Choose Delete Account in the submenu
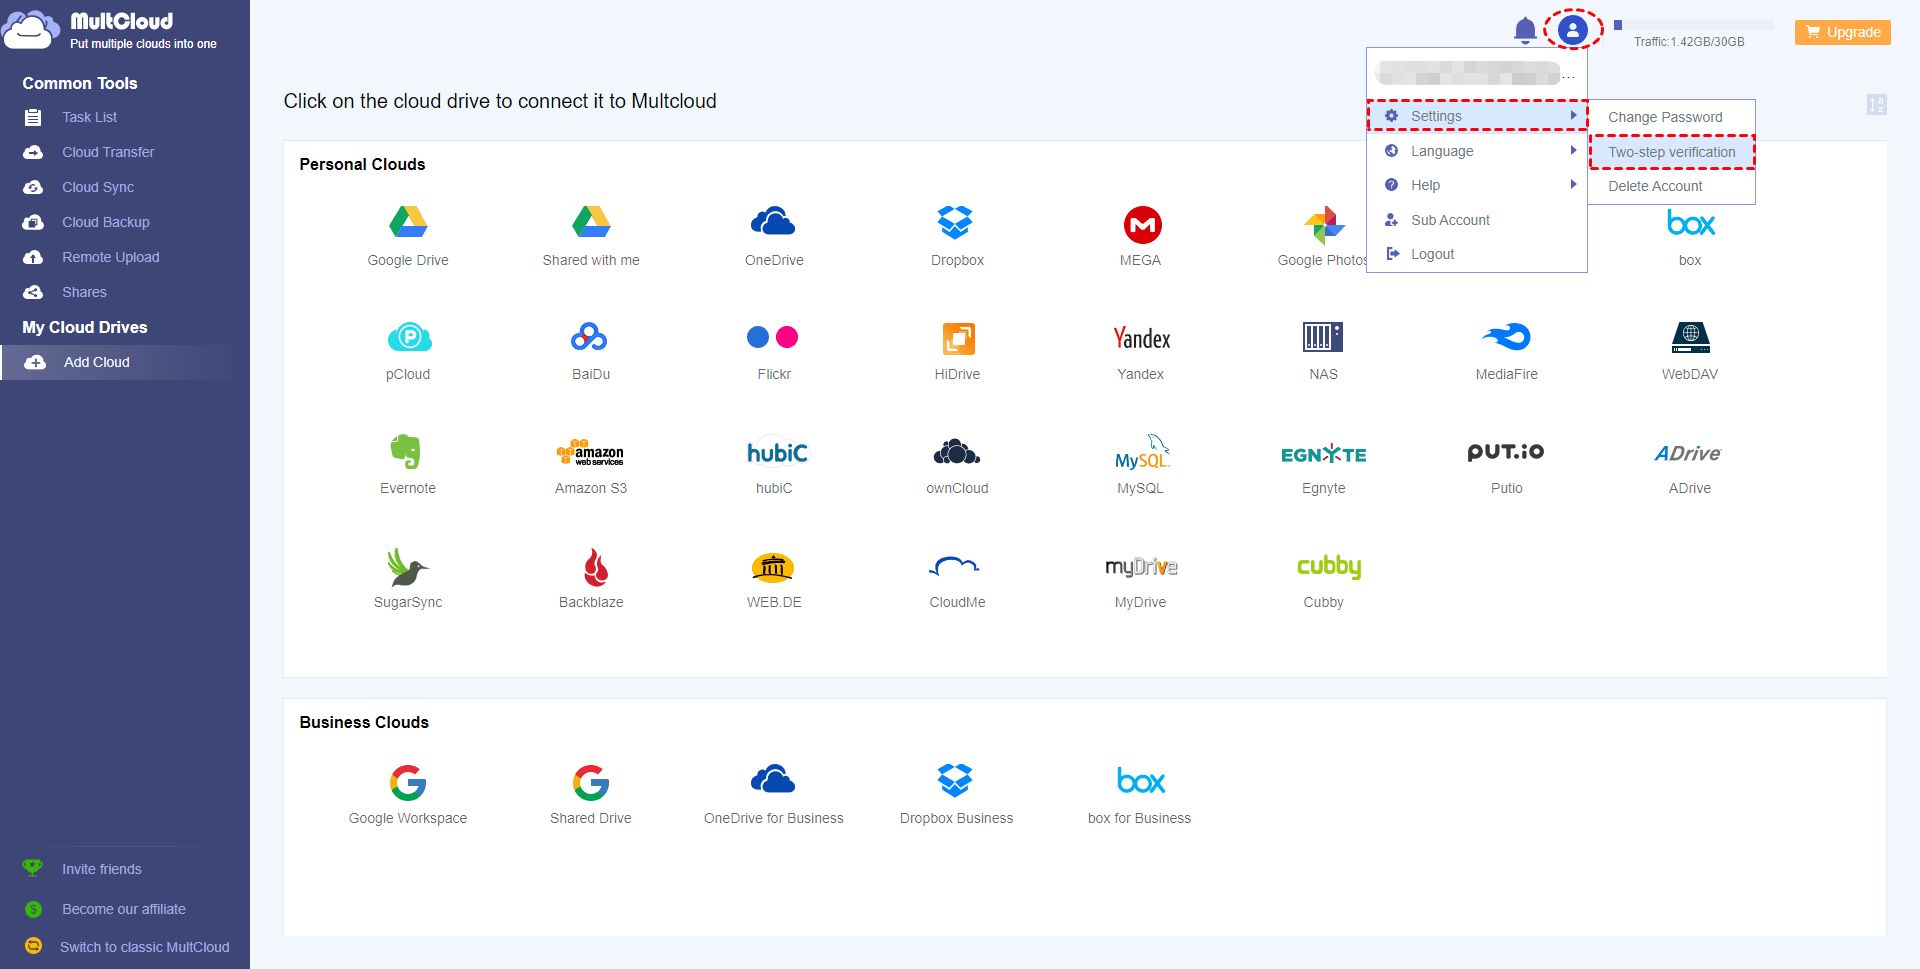This screenshot has height=969, width=1920. pos(1671,186)
